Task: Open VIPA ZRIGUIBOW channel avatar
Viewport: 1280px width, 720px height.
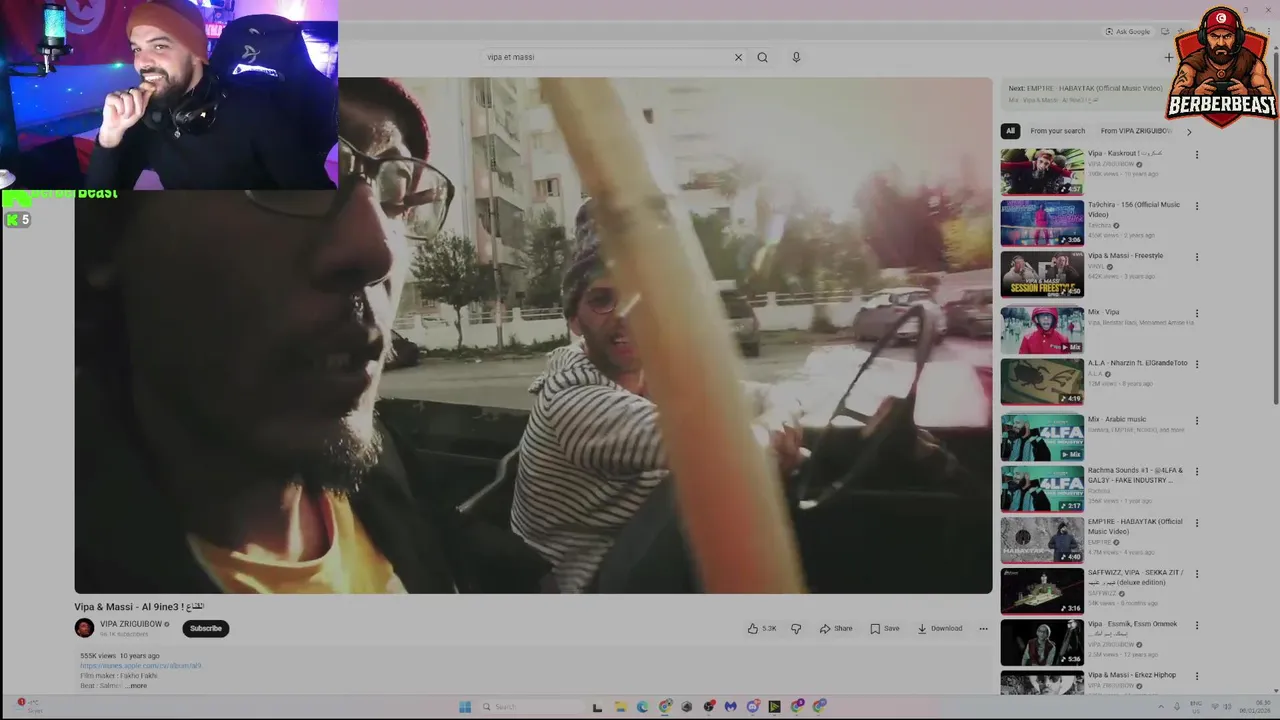Action: [x=84, y=628]
